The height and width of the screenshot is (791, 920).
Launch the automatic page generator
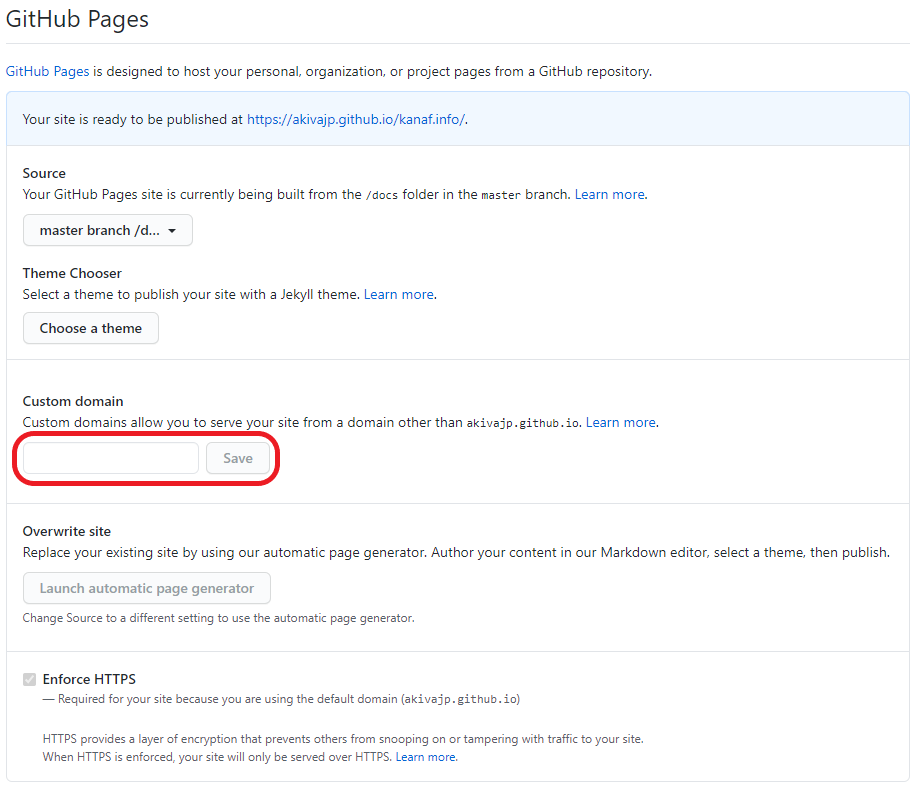tap(146, 588)
